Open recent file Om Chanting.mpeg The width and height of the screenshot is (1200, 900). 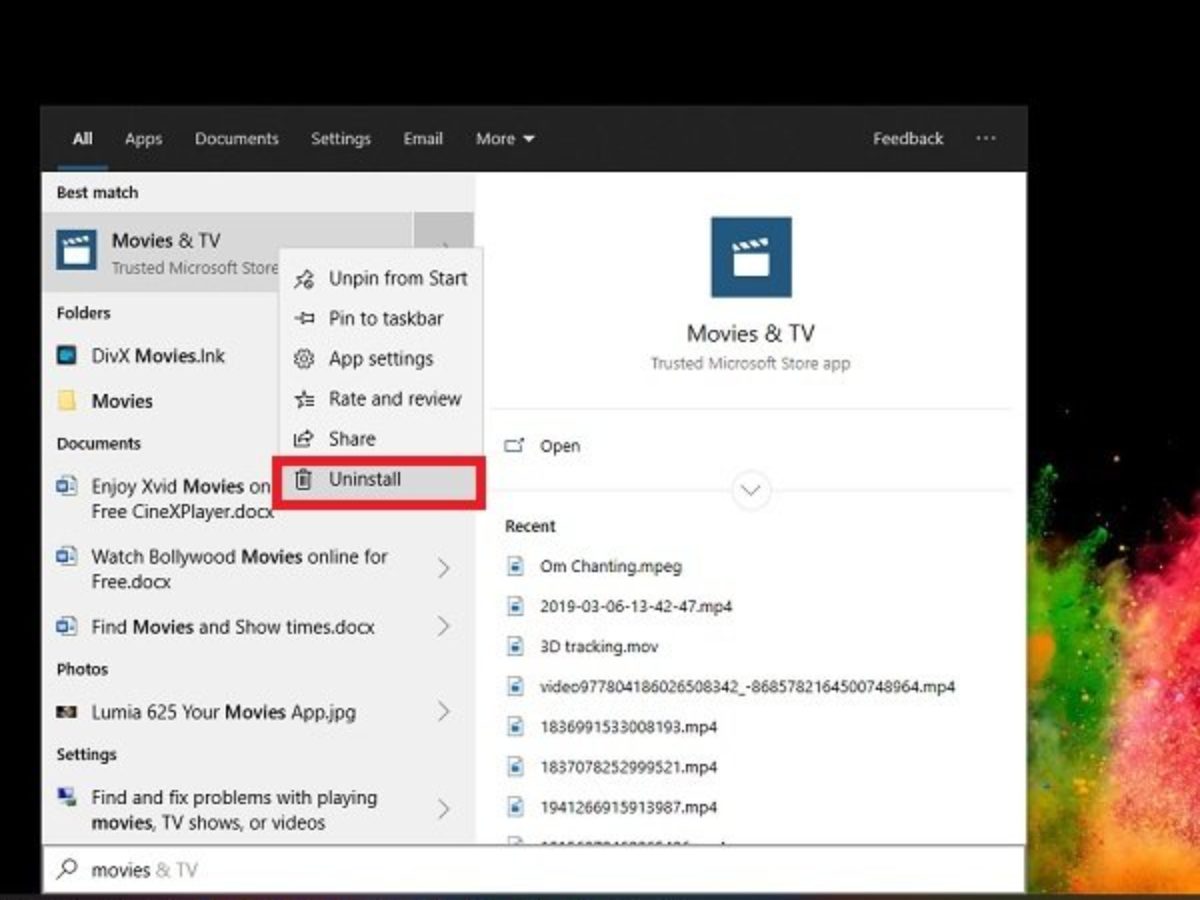(x=611, y=566)
